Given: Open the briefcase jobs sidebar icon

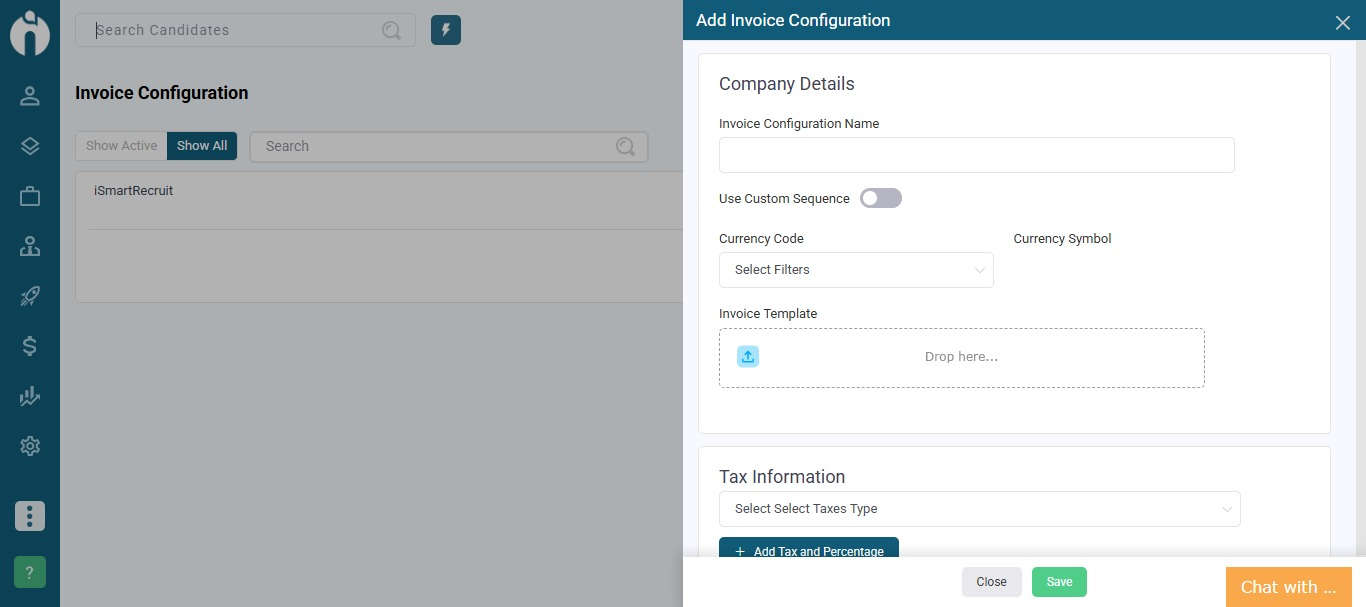Looking at the screenshot, I should coord(30,196).
